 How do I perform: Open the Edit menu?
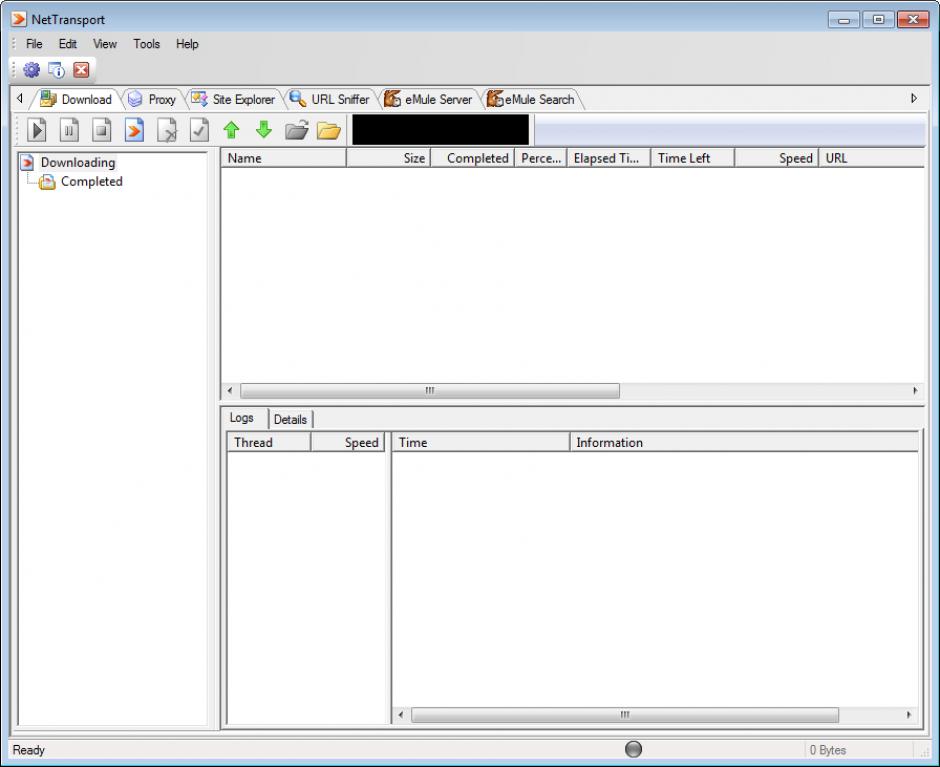click(68, 44)
